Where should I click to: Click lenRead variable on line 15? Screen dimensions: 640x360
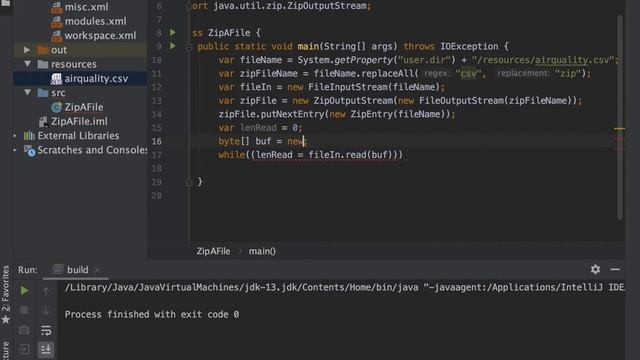pyautogui.click(x=258, y=128)
